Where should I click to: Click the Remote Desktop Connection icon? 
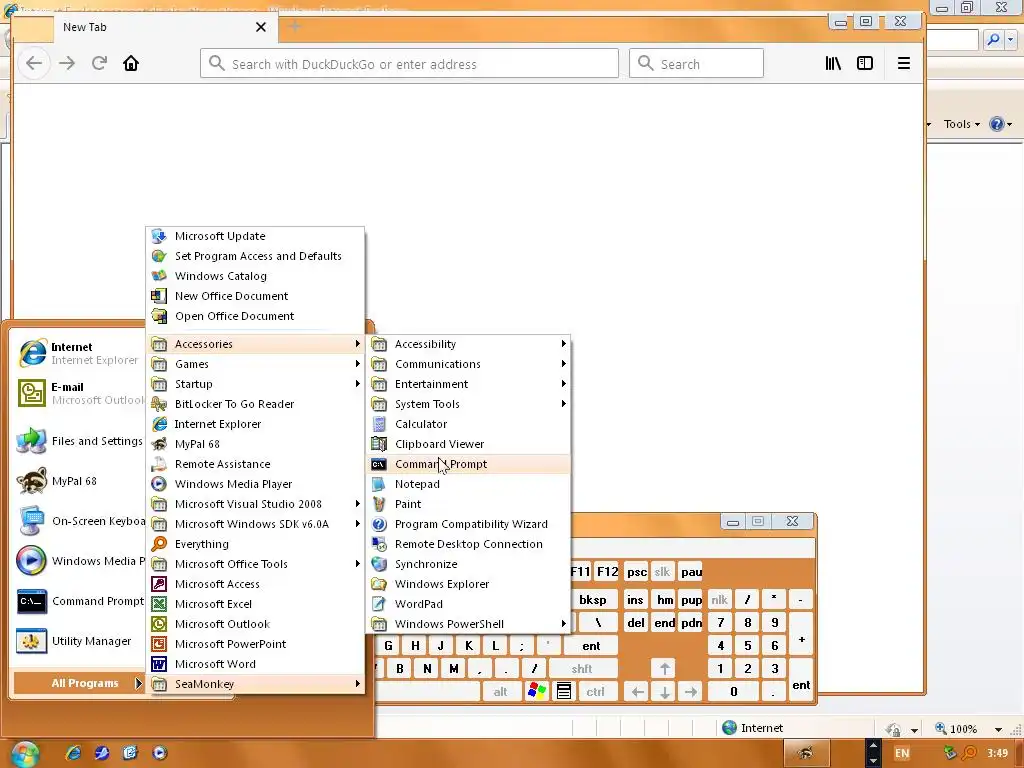[379, 544]
